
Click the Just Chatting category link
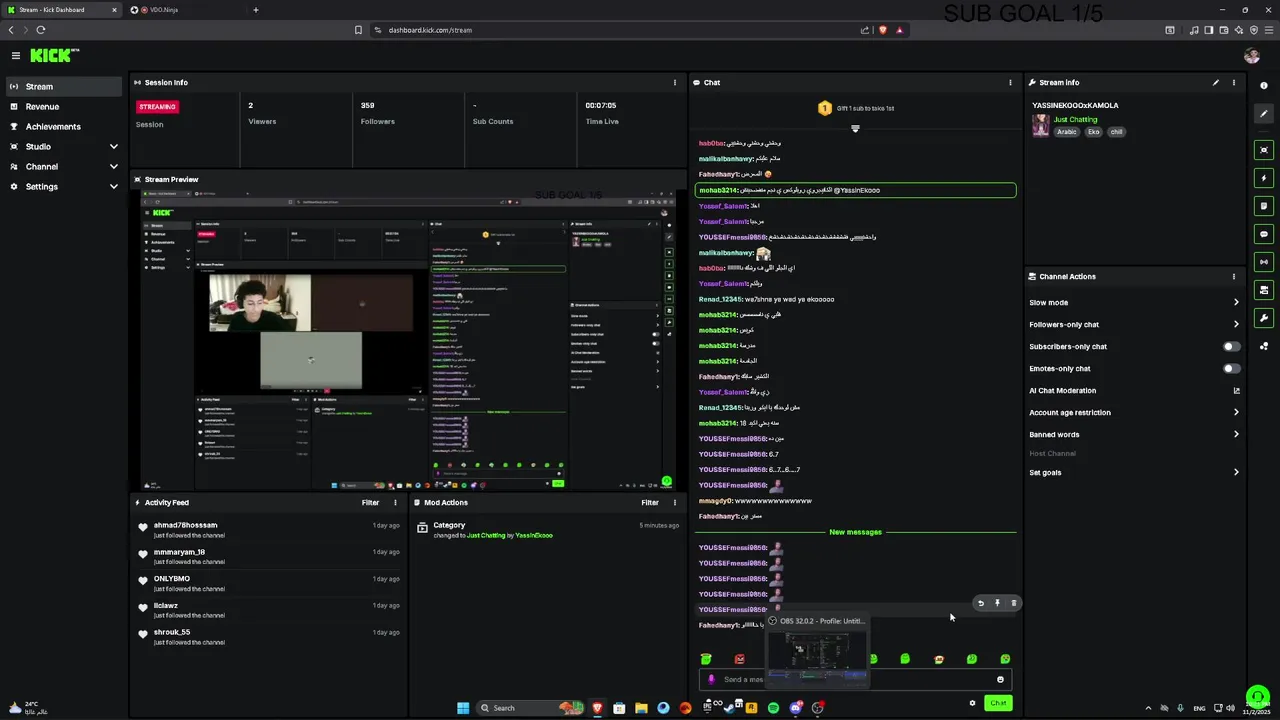[1075, 120]
